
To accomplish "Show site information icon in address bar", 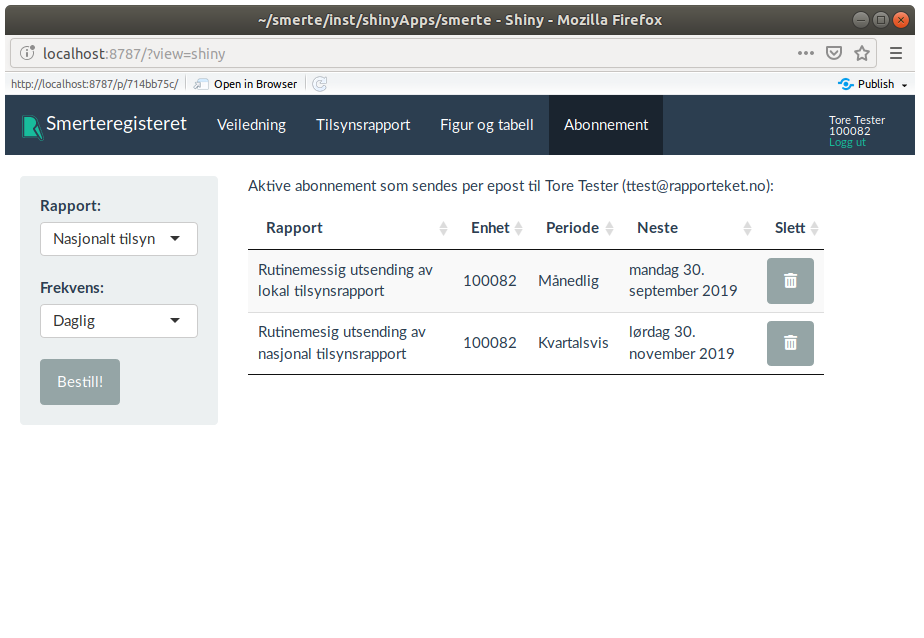I will pyautogui.click(x=27, y=54).
